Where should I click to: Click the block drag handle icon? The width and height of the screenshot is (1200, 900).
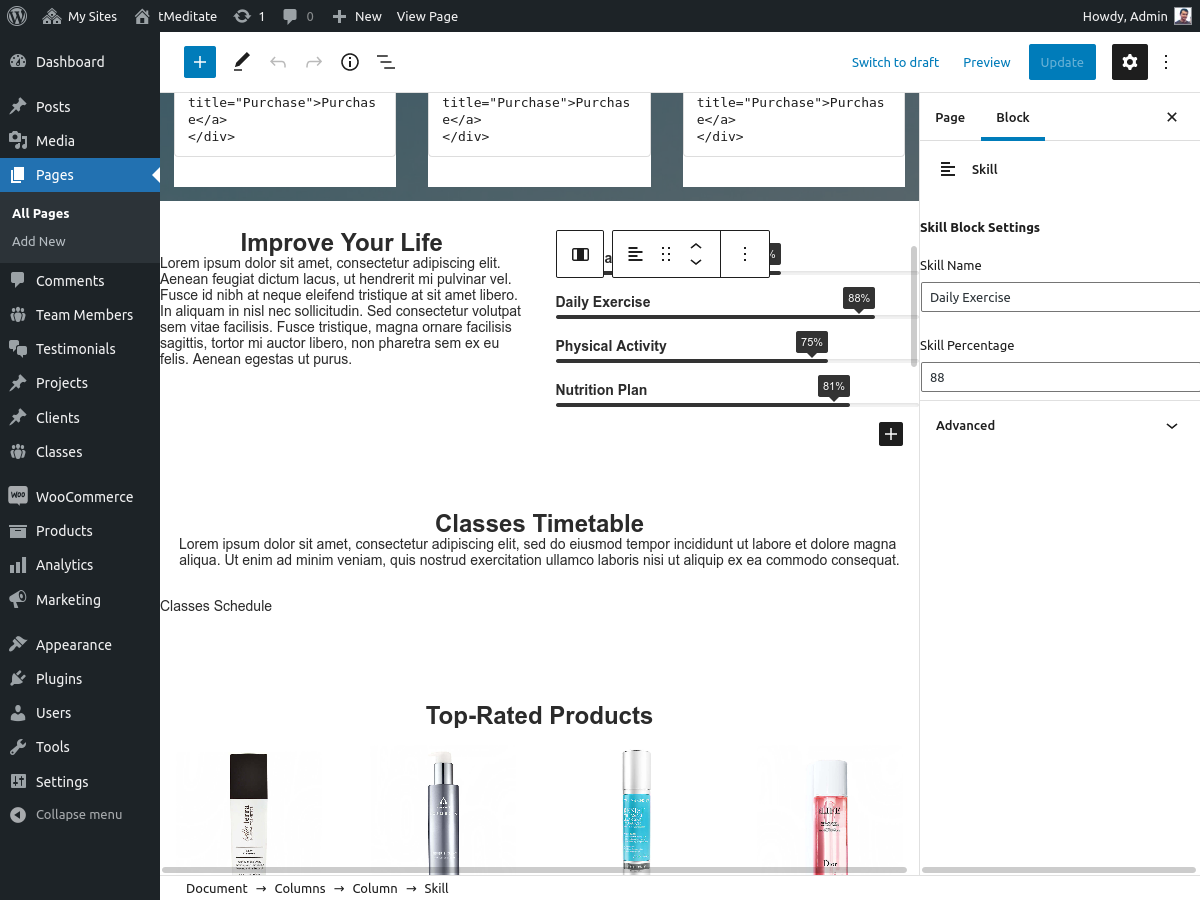click(x=666, y=254)
